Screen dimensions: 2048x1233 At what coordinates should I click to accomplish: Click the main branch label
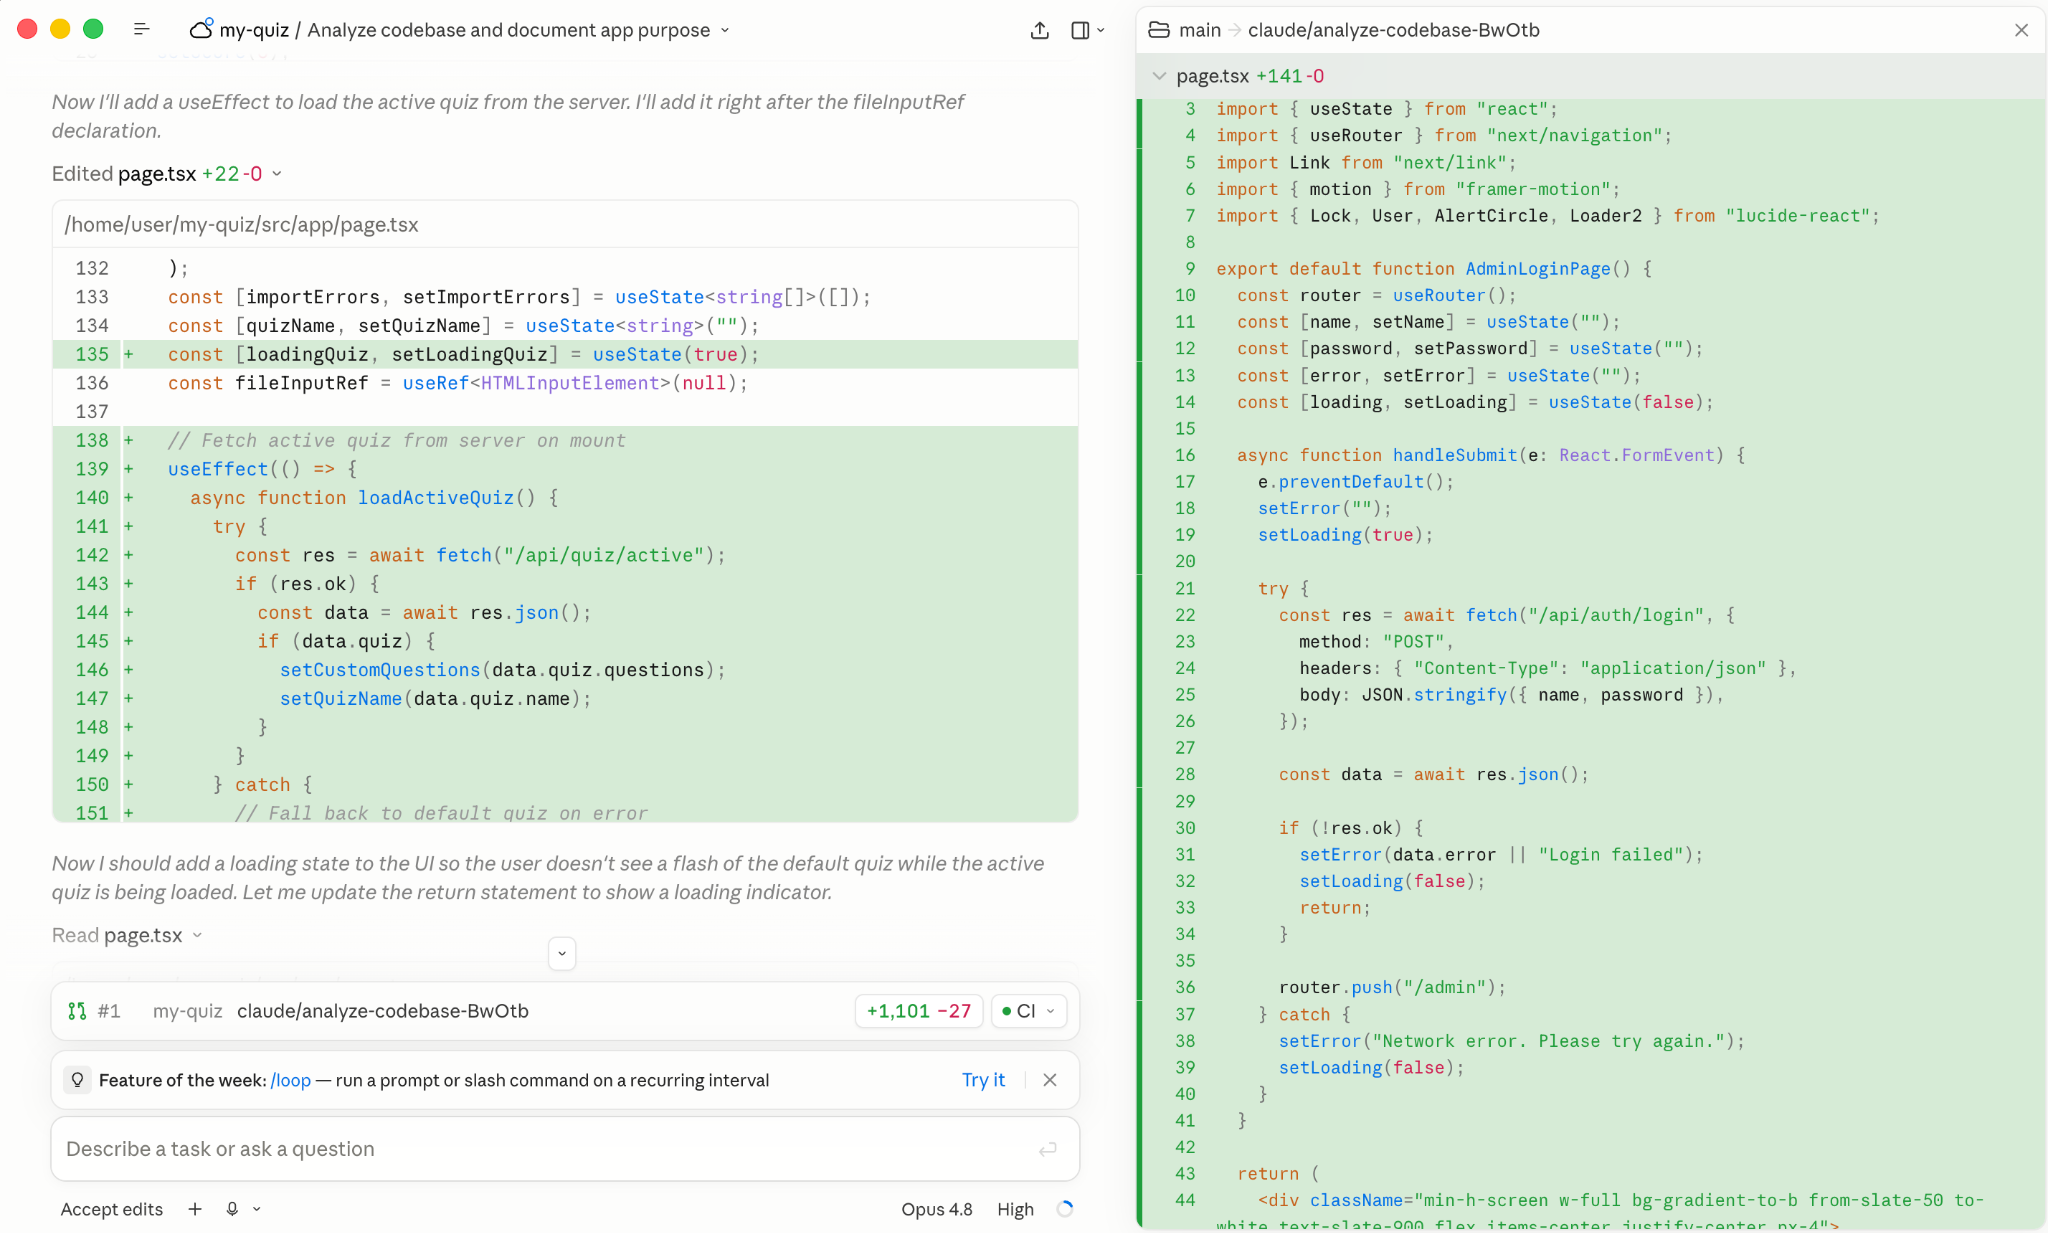click(1200, 30)
